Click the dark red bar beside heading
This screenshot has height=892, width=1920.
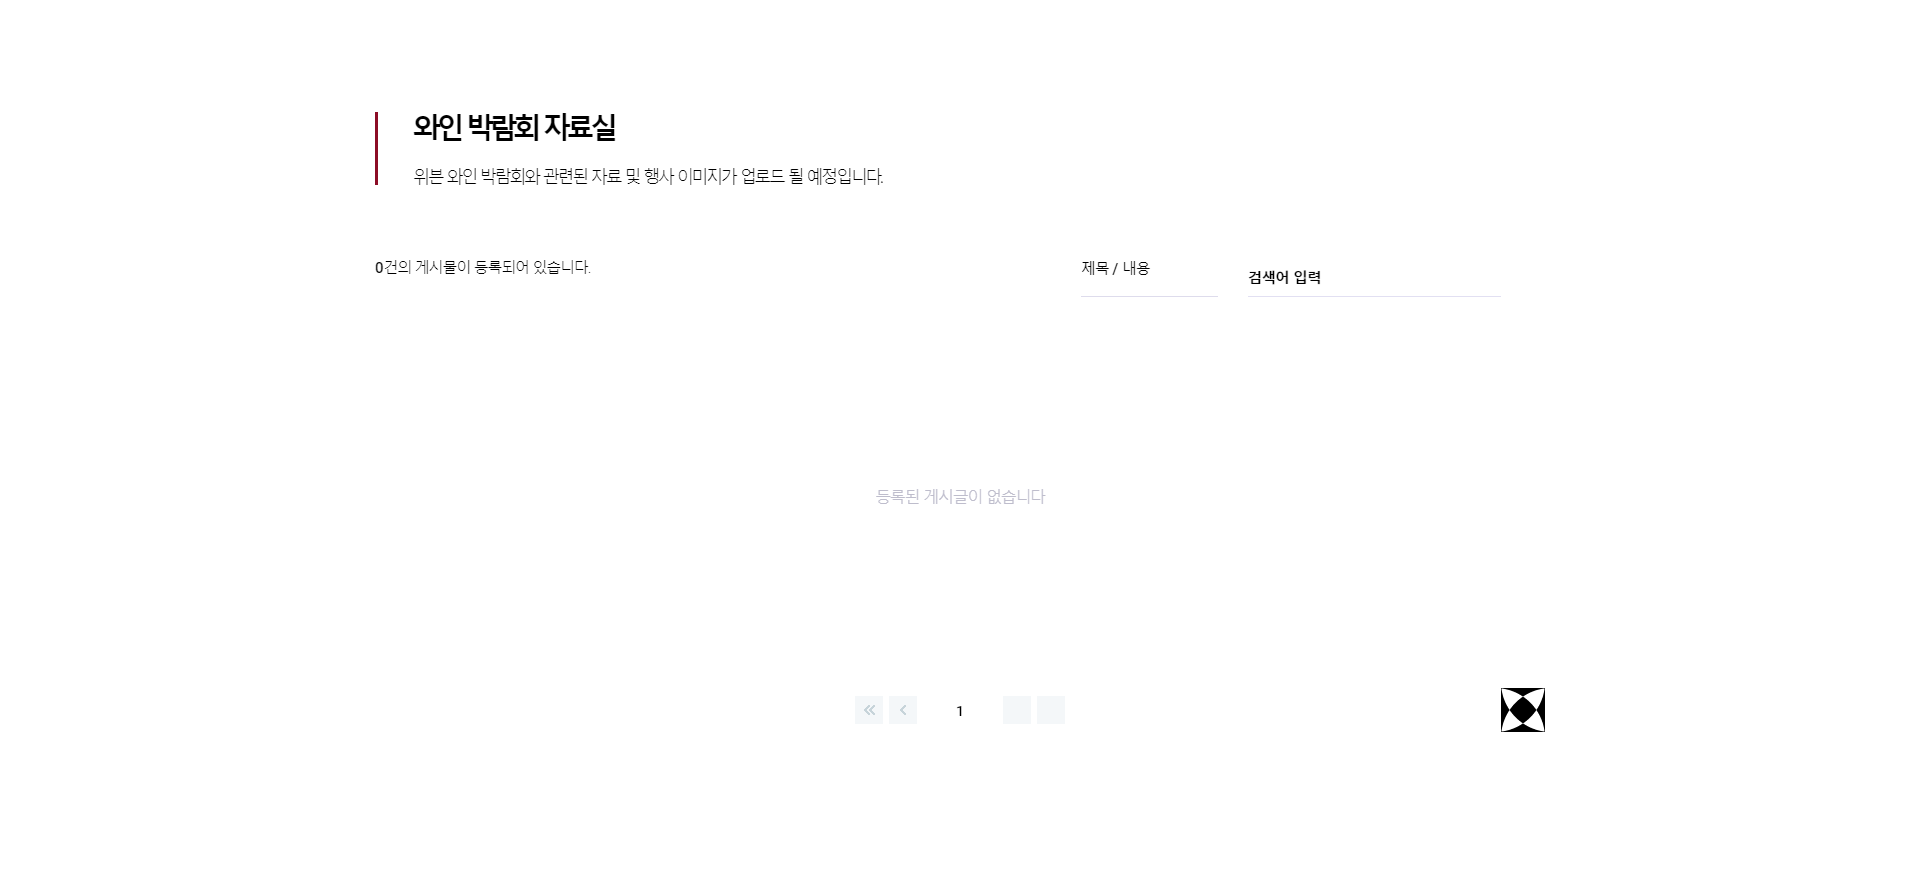[377, 148]
